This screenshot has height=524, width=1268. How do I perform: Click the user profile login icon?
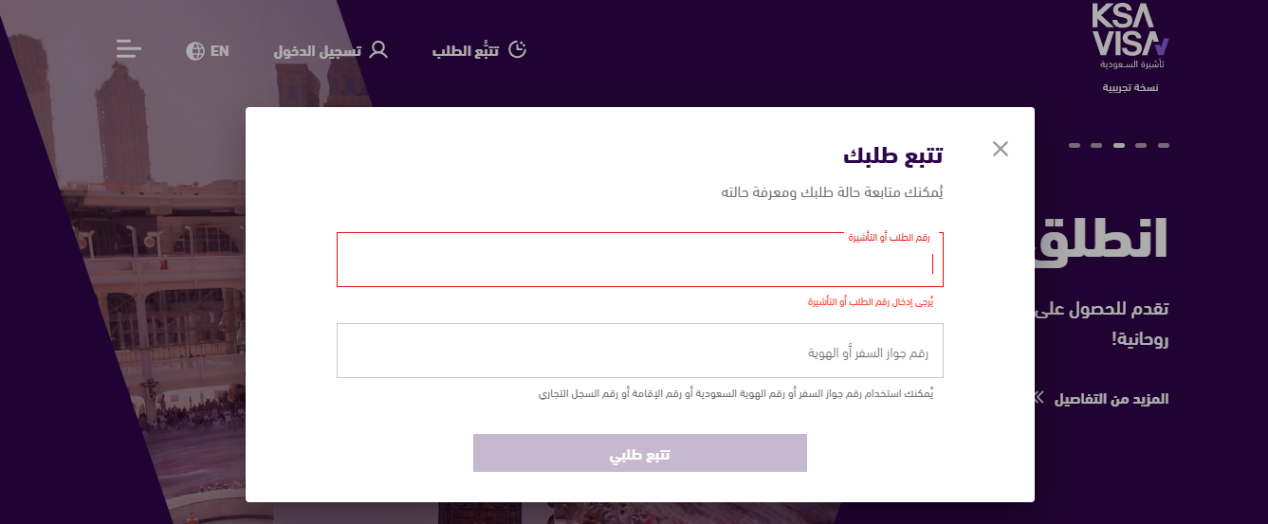[x=378, y=49]
